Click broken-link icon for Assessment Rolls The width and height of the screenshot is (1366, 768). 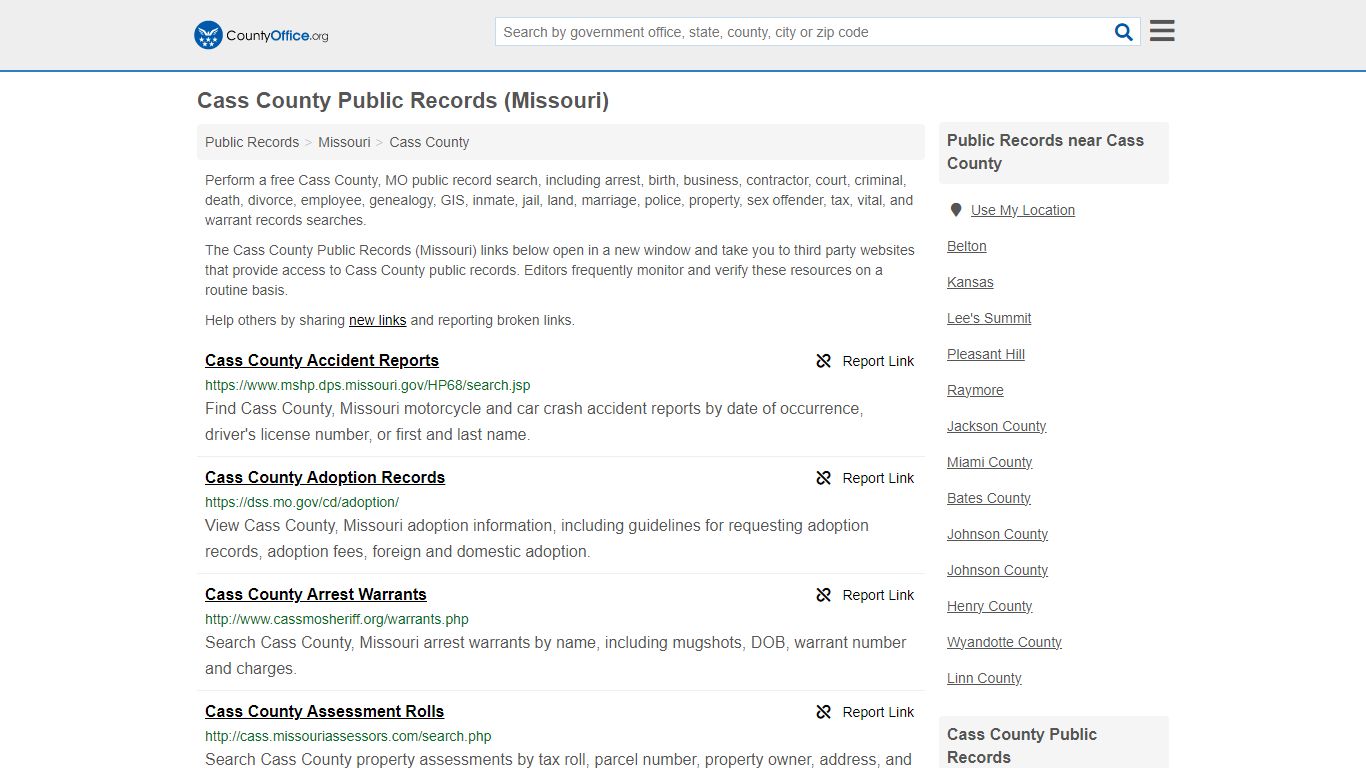pyautogui.click(x=824, y=712)
